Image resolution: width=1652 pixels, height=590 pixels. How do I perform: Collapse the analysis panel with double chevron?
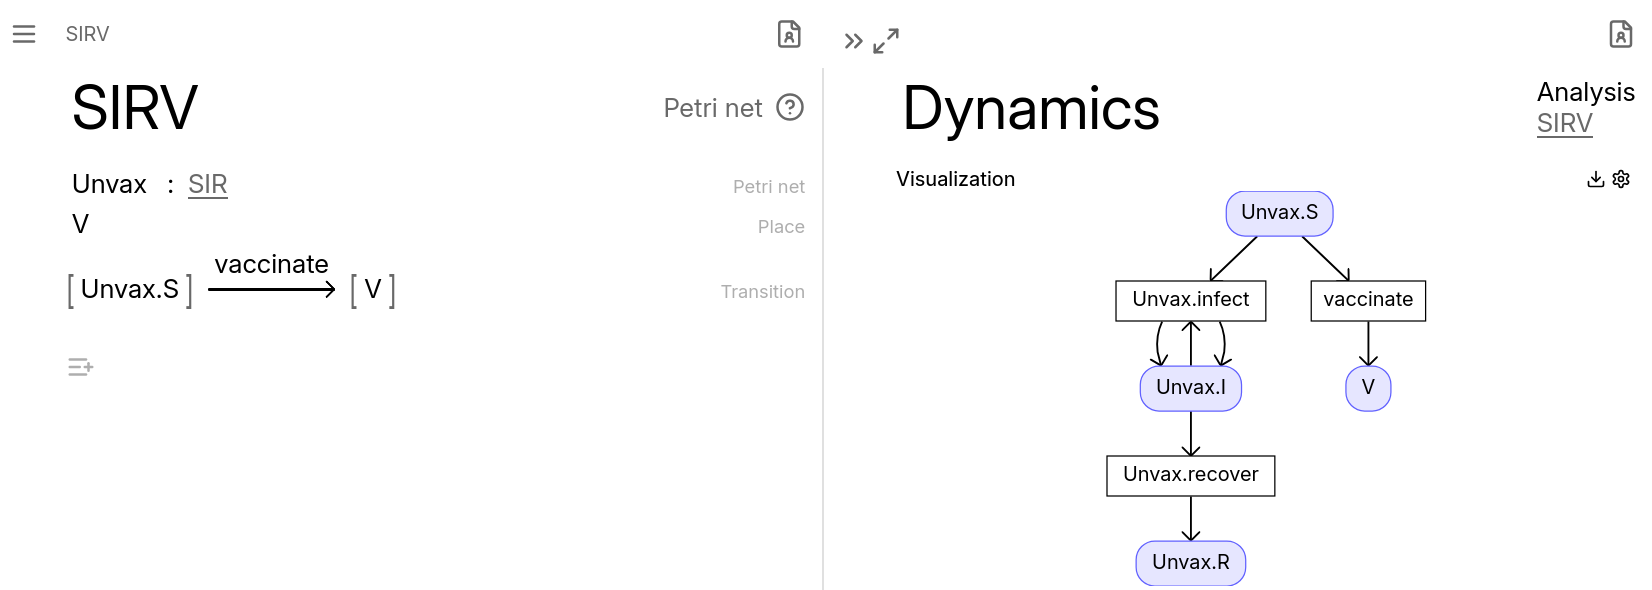coord(853,41)
